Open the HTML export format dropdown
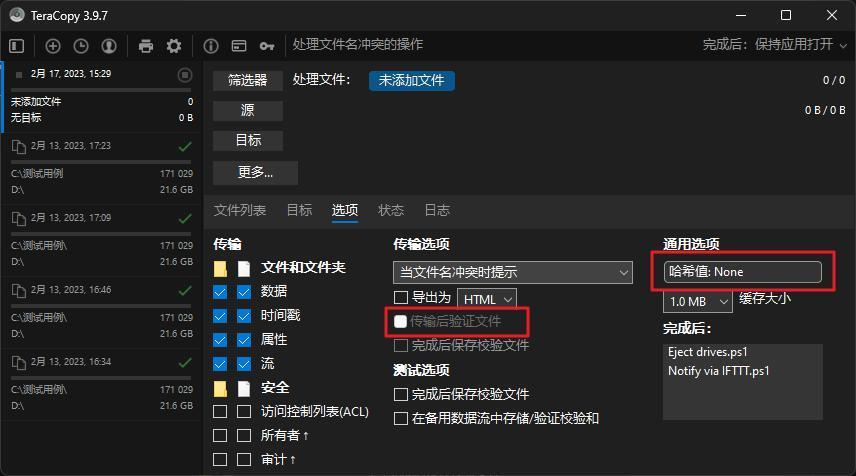 point(486,299)
